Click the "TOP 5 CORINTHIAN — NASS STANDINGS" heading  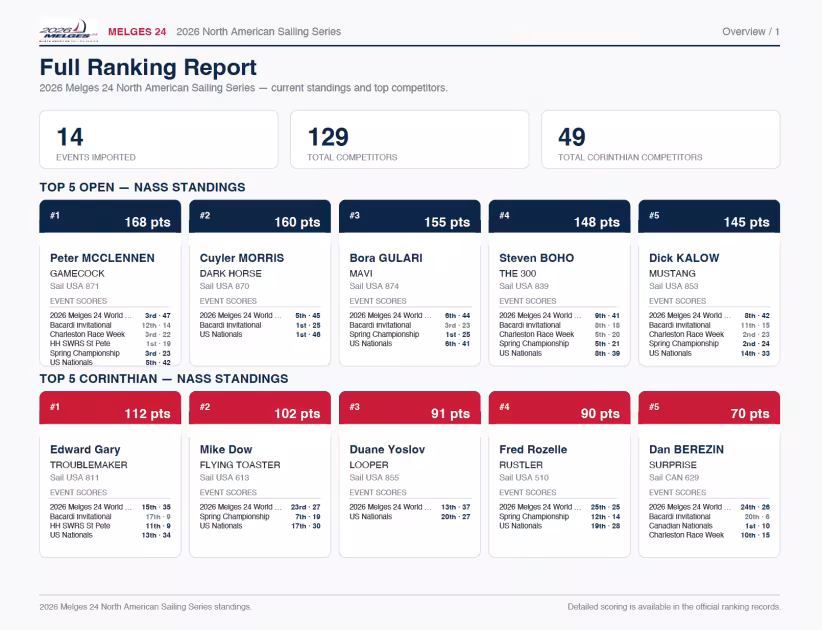click(164, 378)
